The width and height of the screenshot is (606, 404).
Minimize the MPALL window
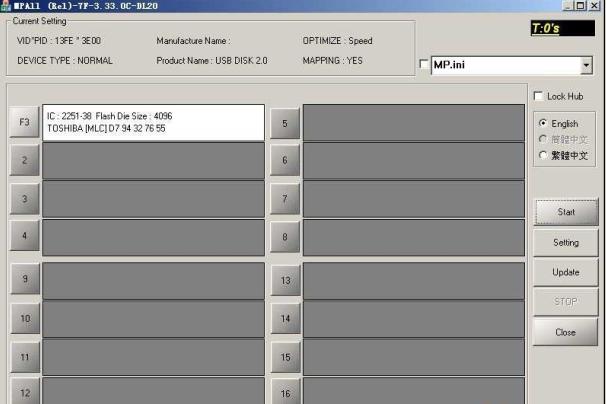tap(567, 5)
